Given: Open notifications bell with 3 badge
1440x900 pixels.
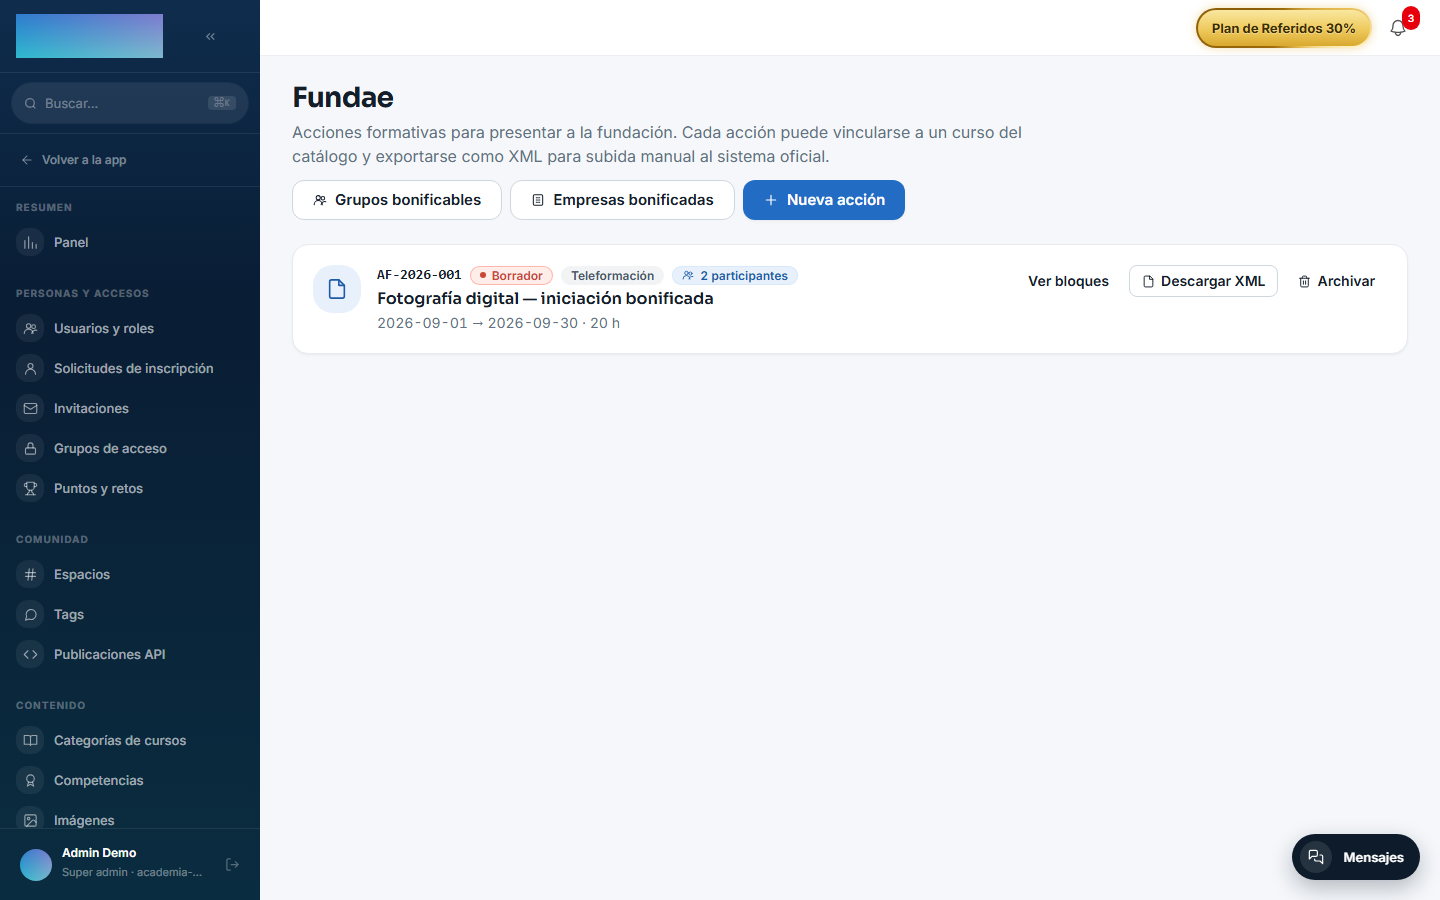Looking at the screenshot, I should point(1398,28).
